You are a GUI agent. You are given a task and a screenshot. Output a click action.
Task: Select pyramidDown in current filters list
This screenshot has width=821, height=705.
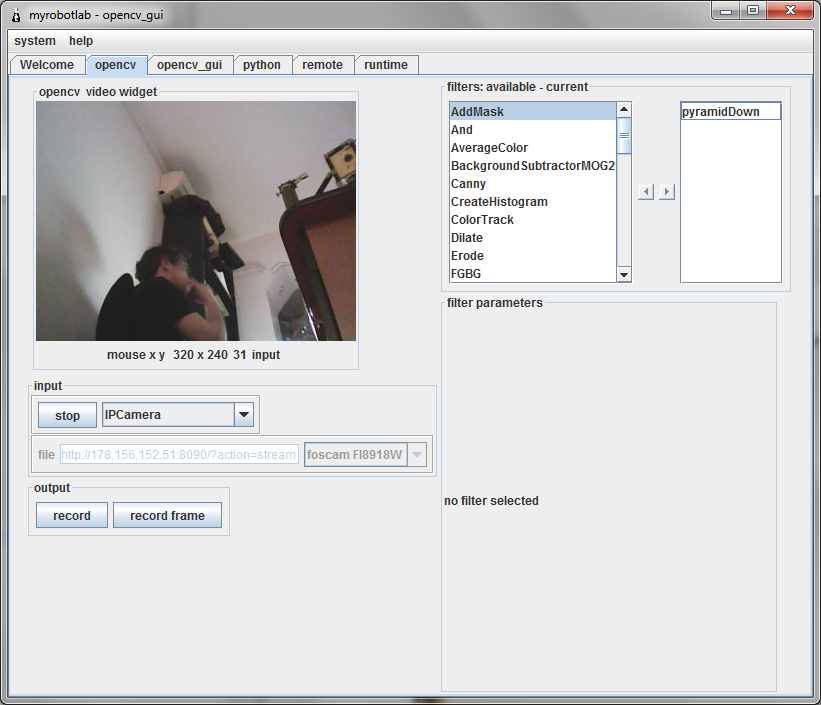click(731, 112)
